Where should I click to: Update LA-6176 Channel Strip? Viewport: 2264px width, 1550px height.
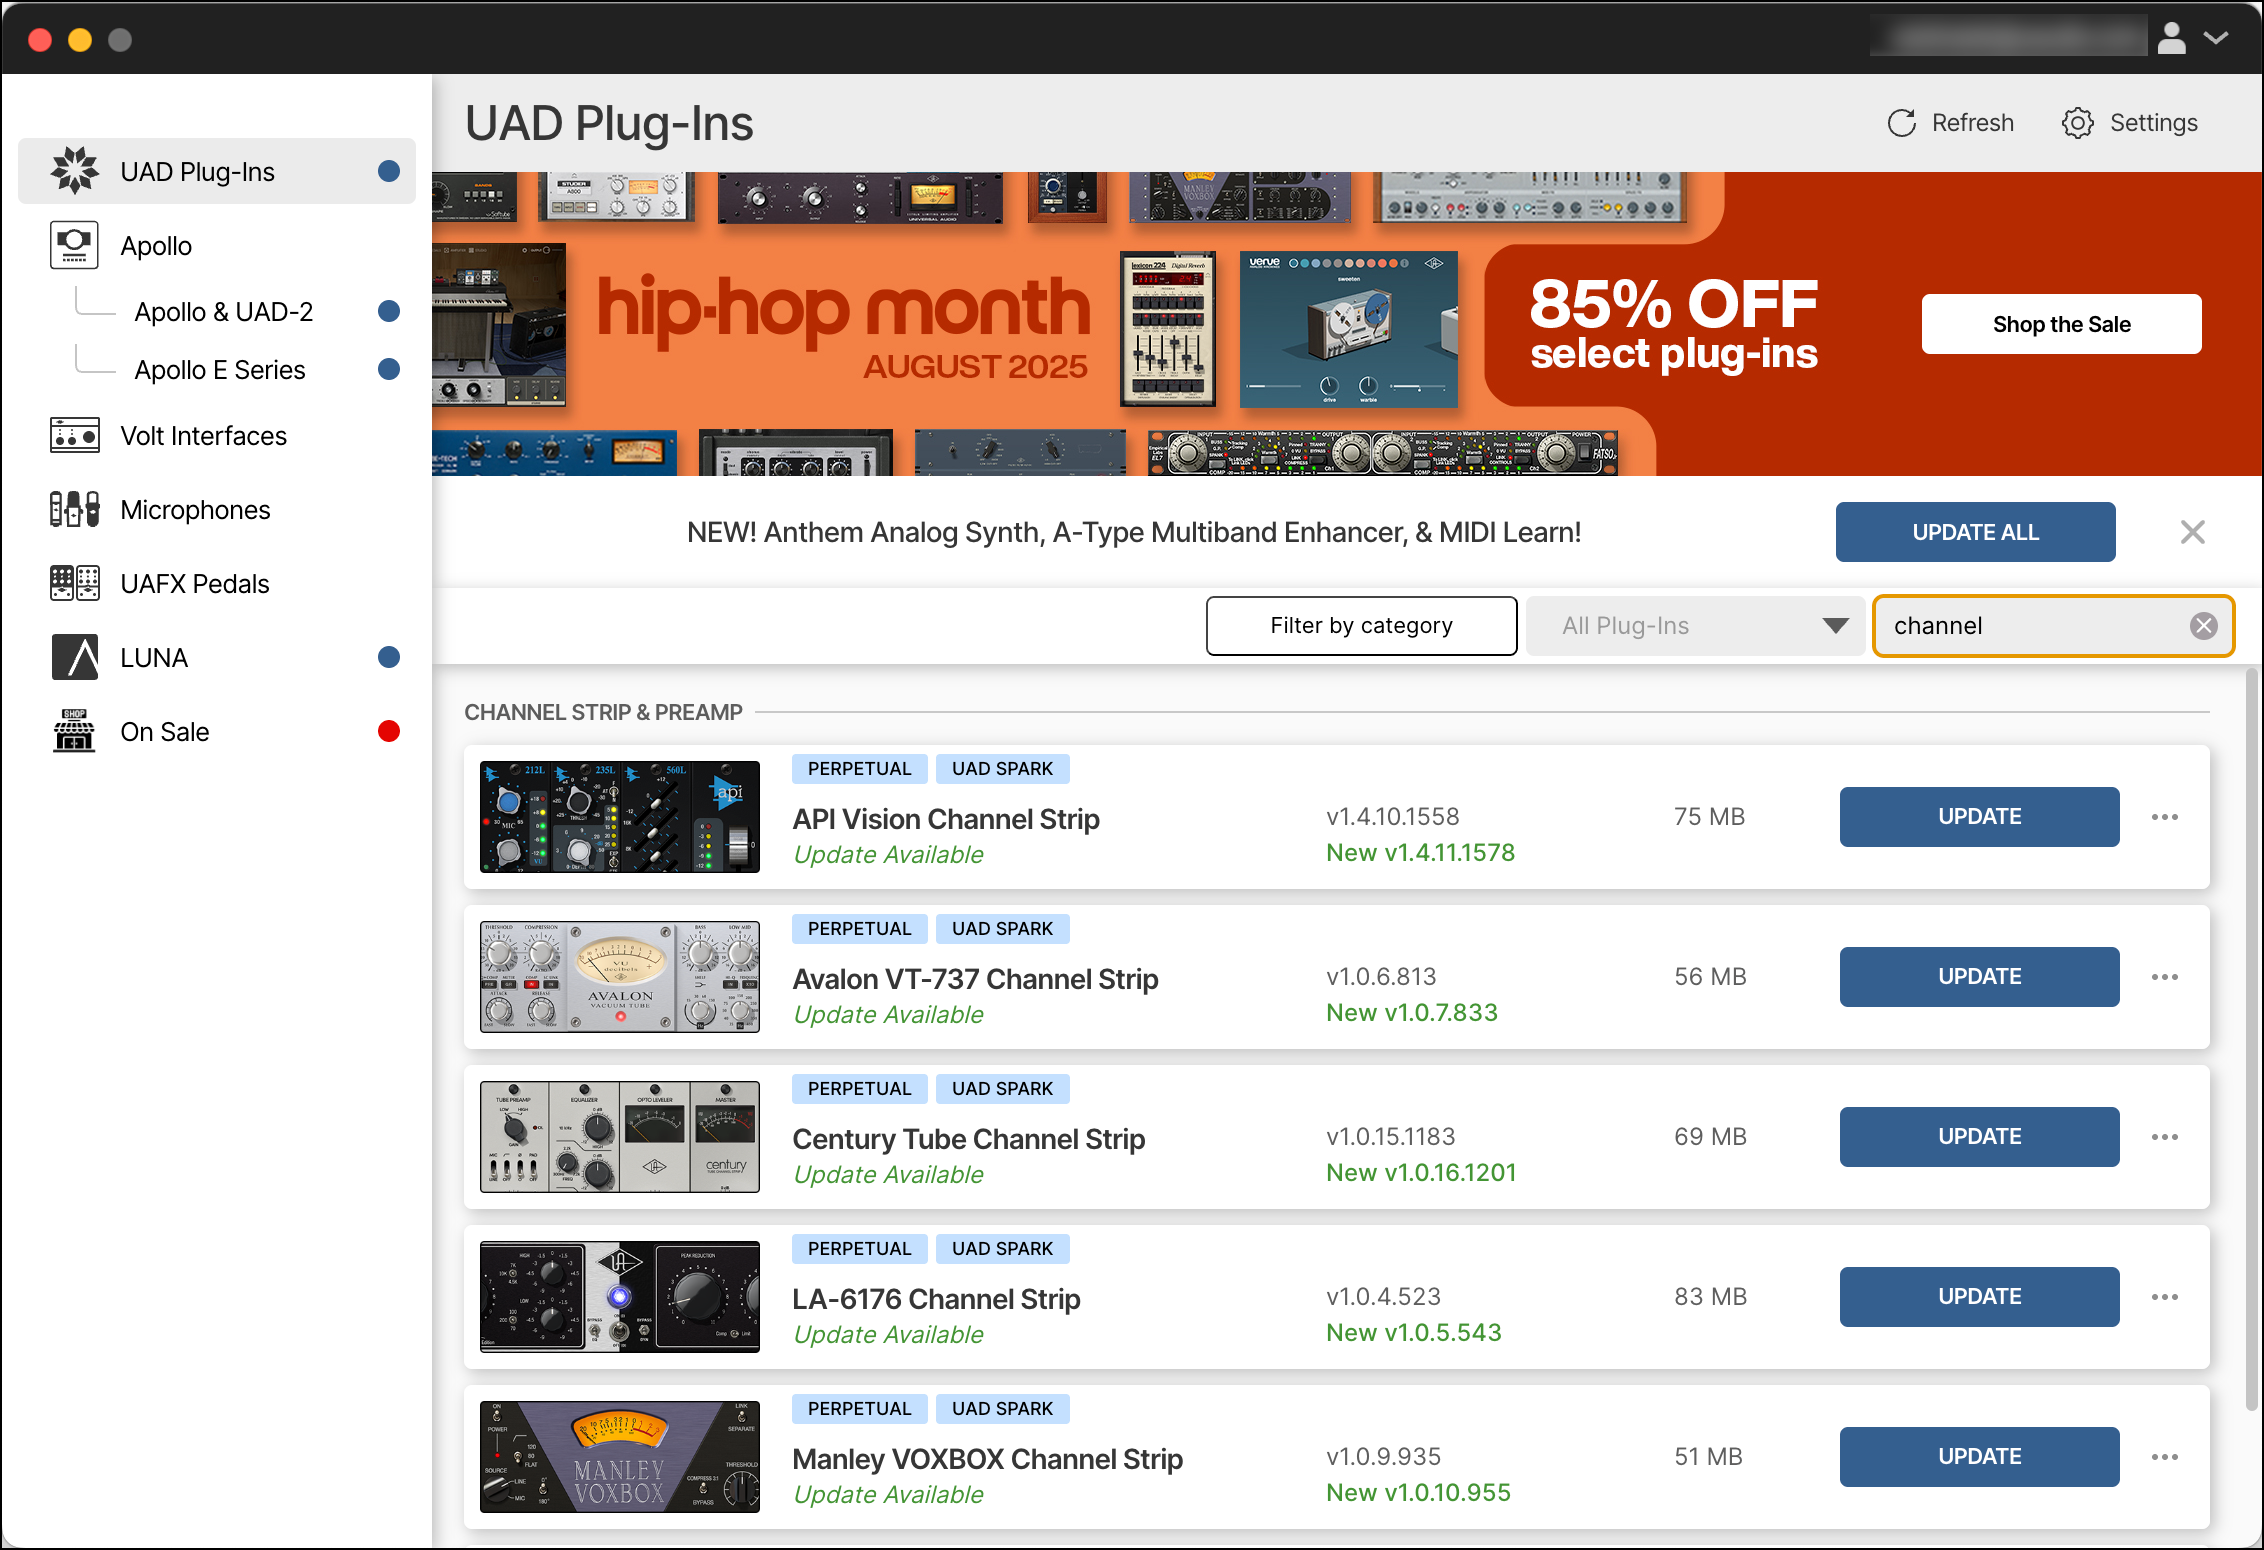point(1979,1297)
